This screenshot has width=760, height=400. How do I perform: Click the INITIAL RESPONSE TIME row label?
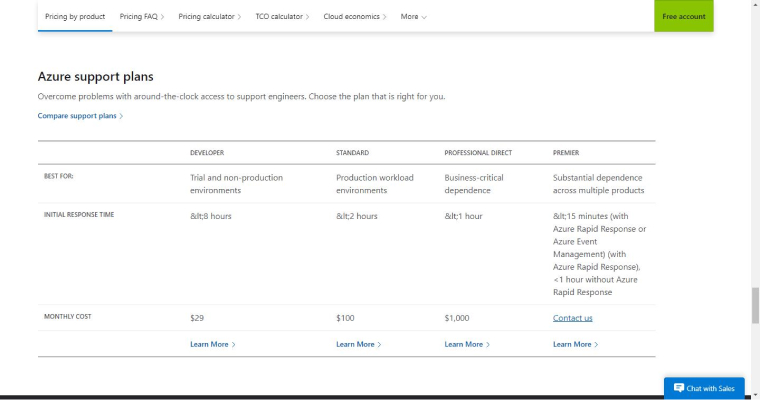click(79, 214)
